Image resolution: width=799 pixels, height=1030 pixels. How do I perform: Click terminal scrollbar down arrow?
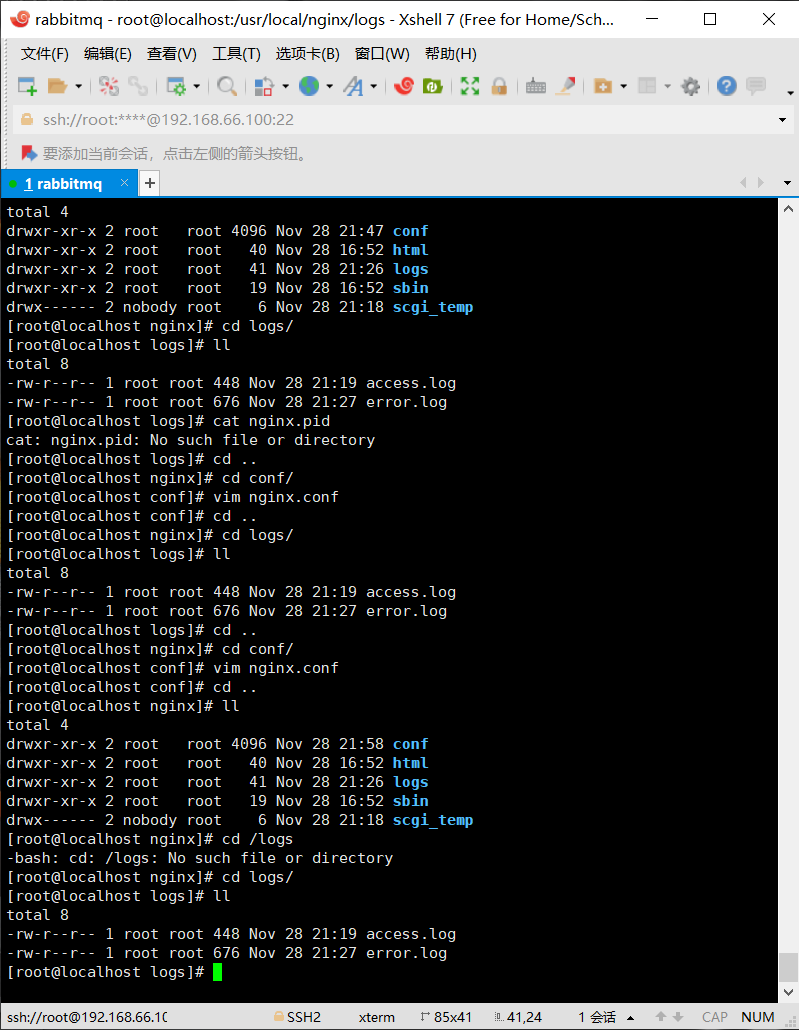pos(788,992)
